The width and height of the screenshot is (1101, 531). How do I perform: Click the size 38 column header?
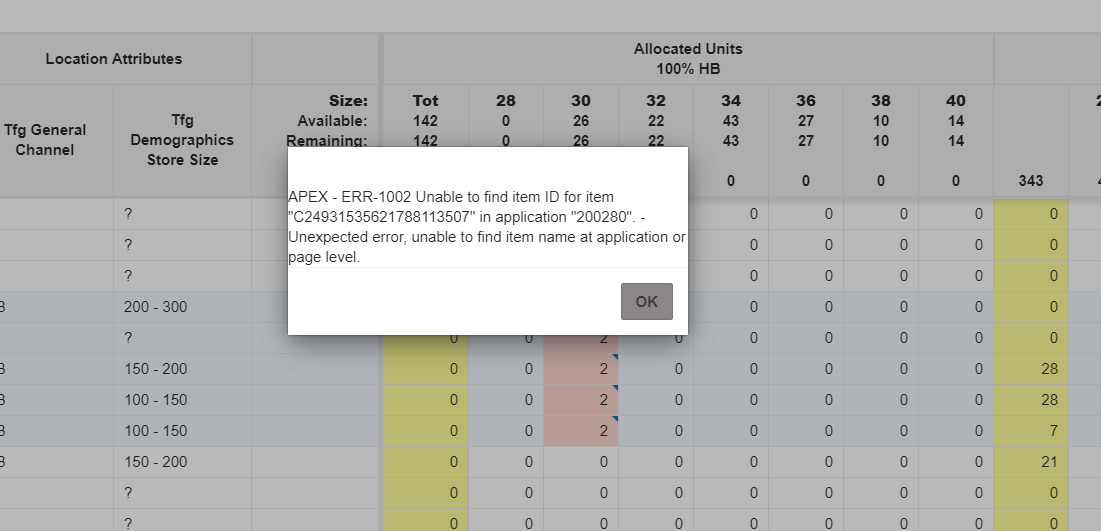tap(881, 100)
